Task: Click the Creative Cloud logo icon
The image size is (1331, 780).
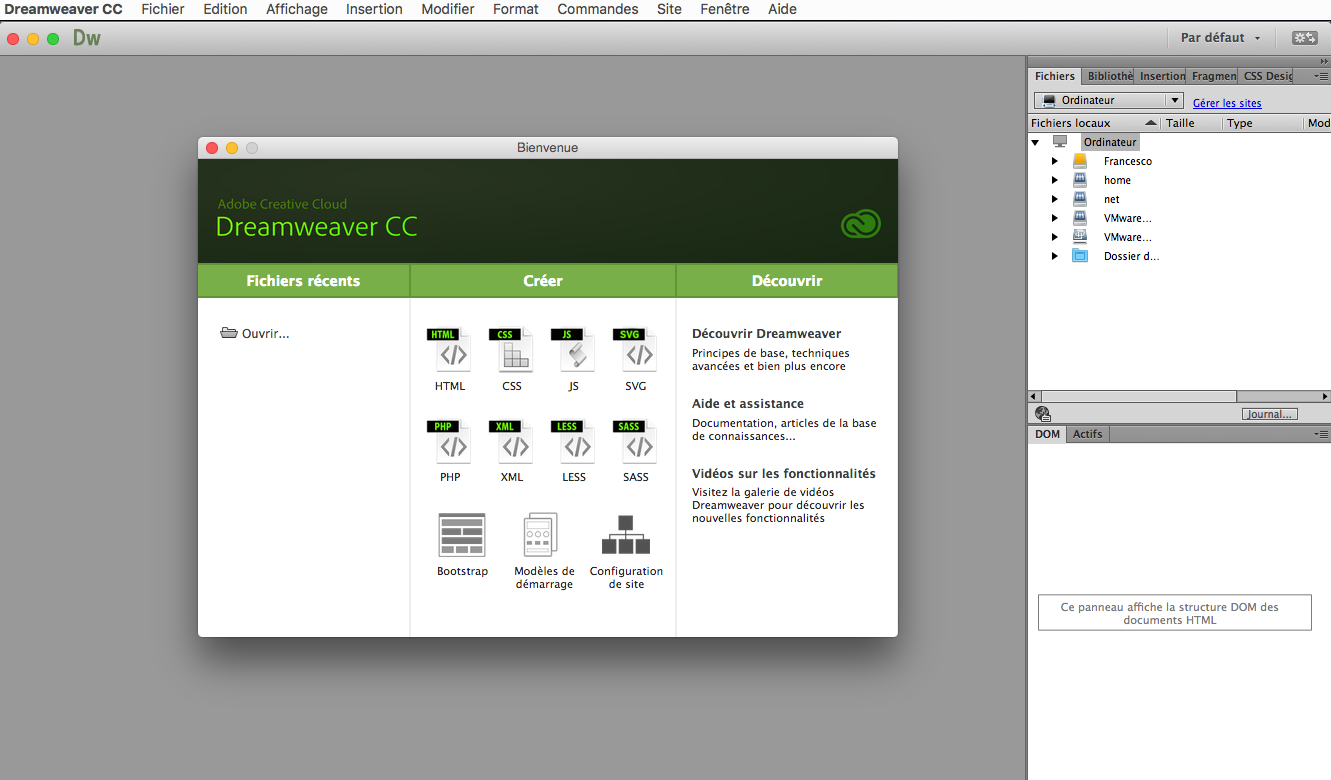Action: click(x=860, y=223)
